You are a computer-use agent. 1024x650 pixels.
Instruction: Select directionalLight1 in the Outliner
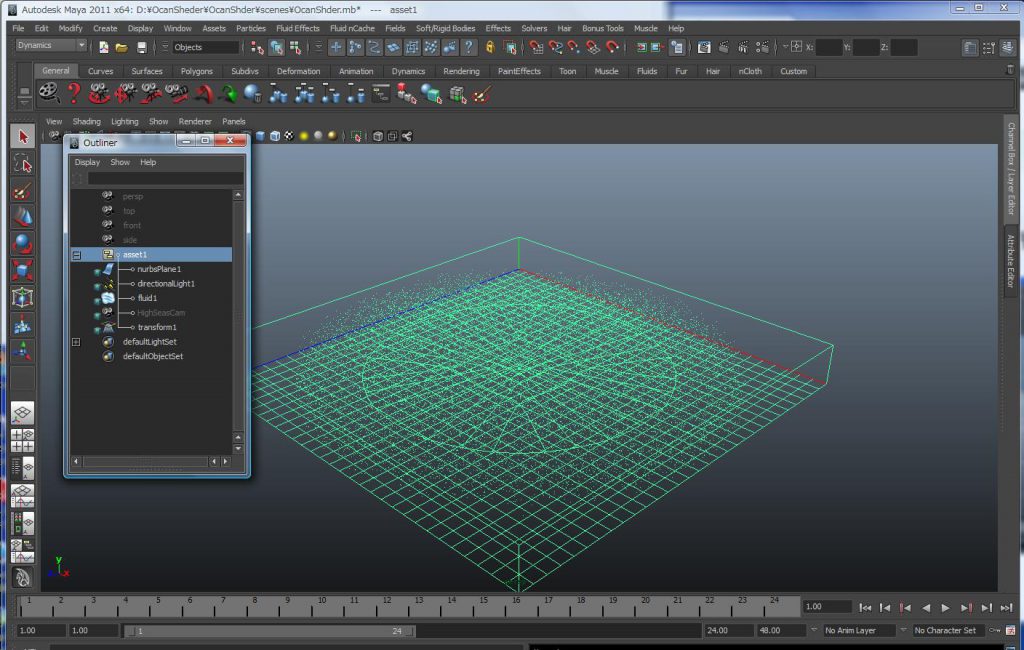click(166, 284)
